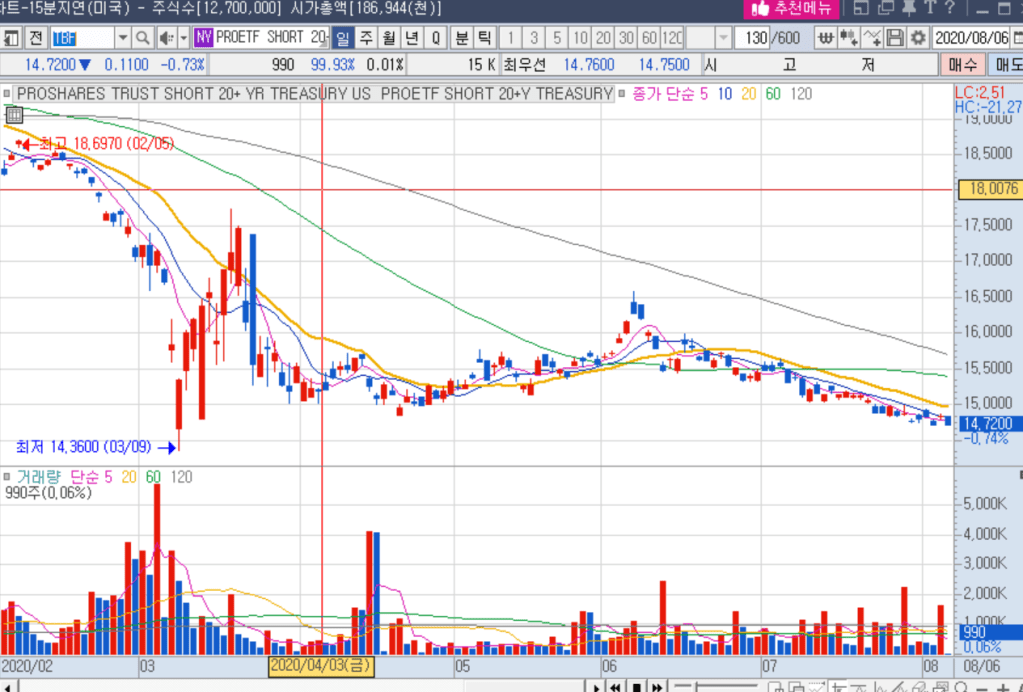Image resolution: width=1023 pixels, height=692 pixels.
Task: Click the won currency toggle icon
Action: tap(826, 38)
